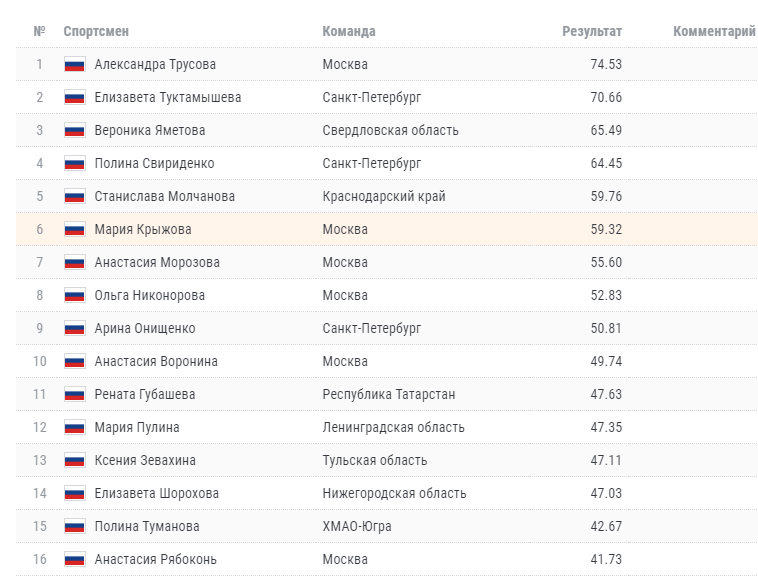The image size is (758, 585).
Task: Click the Комментарий column header
Action: click(714, 31)
